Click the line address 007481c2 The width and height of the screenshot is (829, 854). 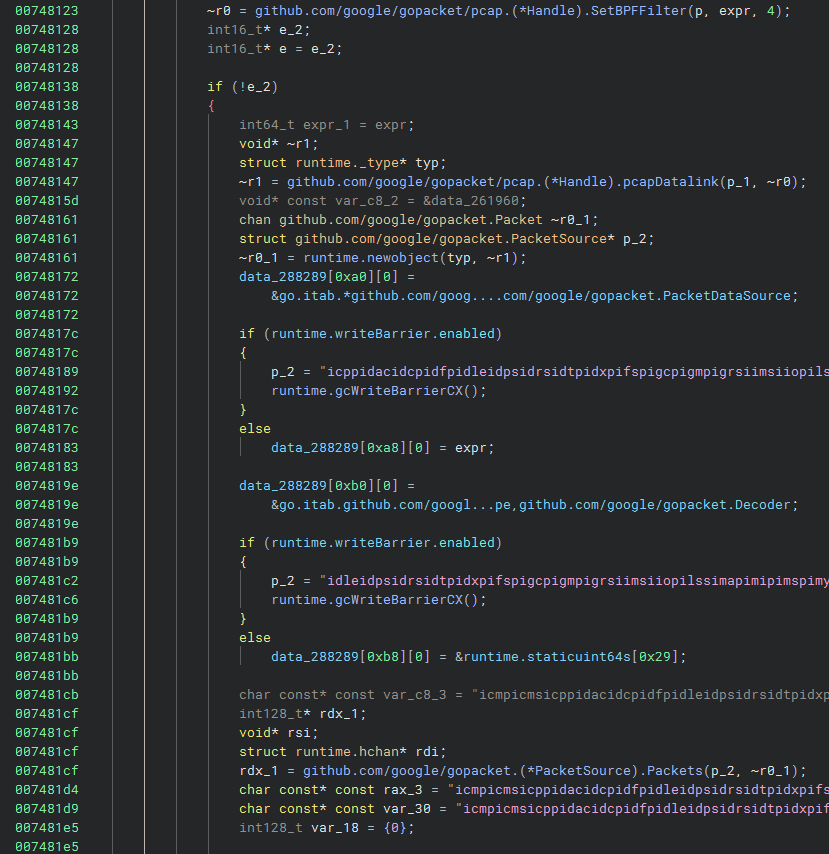(47, 581)
